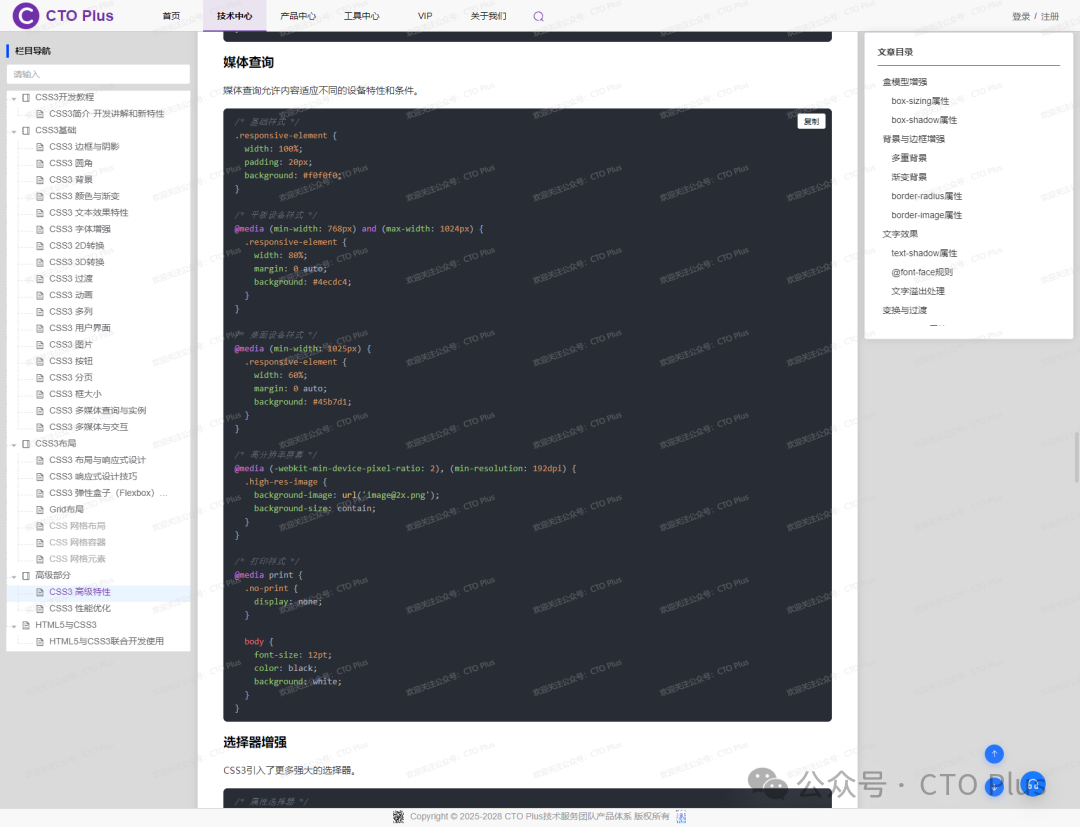Open CSS3 颜色与渐变 article
Image resolution: width=1080 pixels, height=827 pixels.
pyautogui.click(x=84, y=196)
